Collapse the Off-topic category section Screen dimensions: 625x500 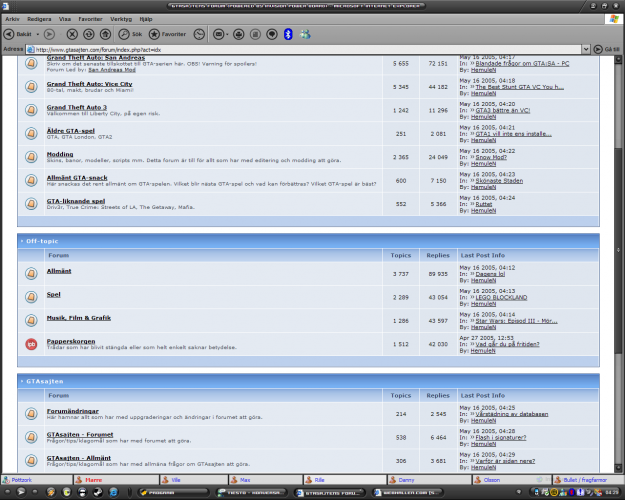[x=22, y=240]
